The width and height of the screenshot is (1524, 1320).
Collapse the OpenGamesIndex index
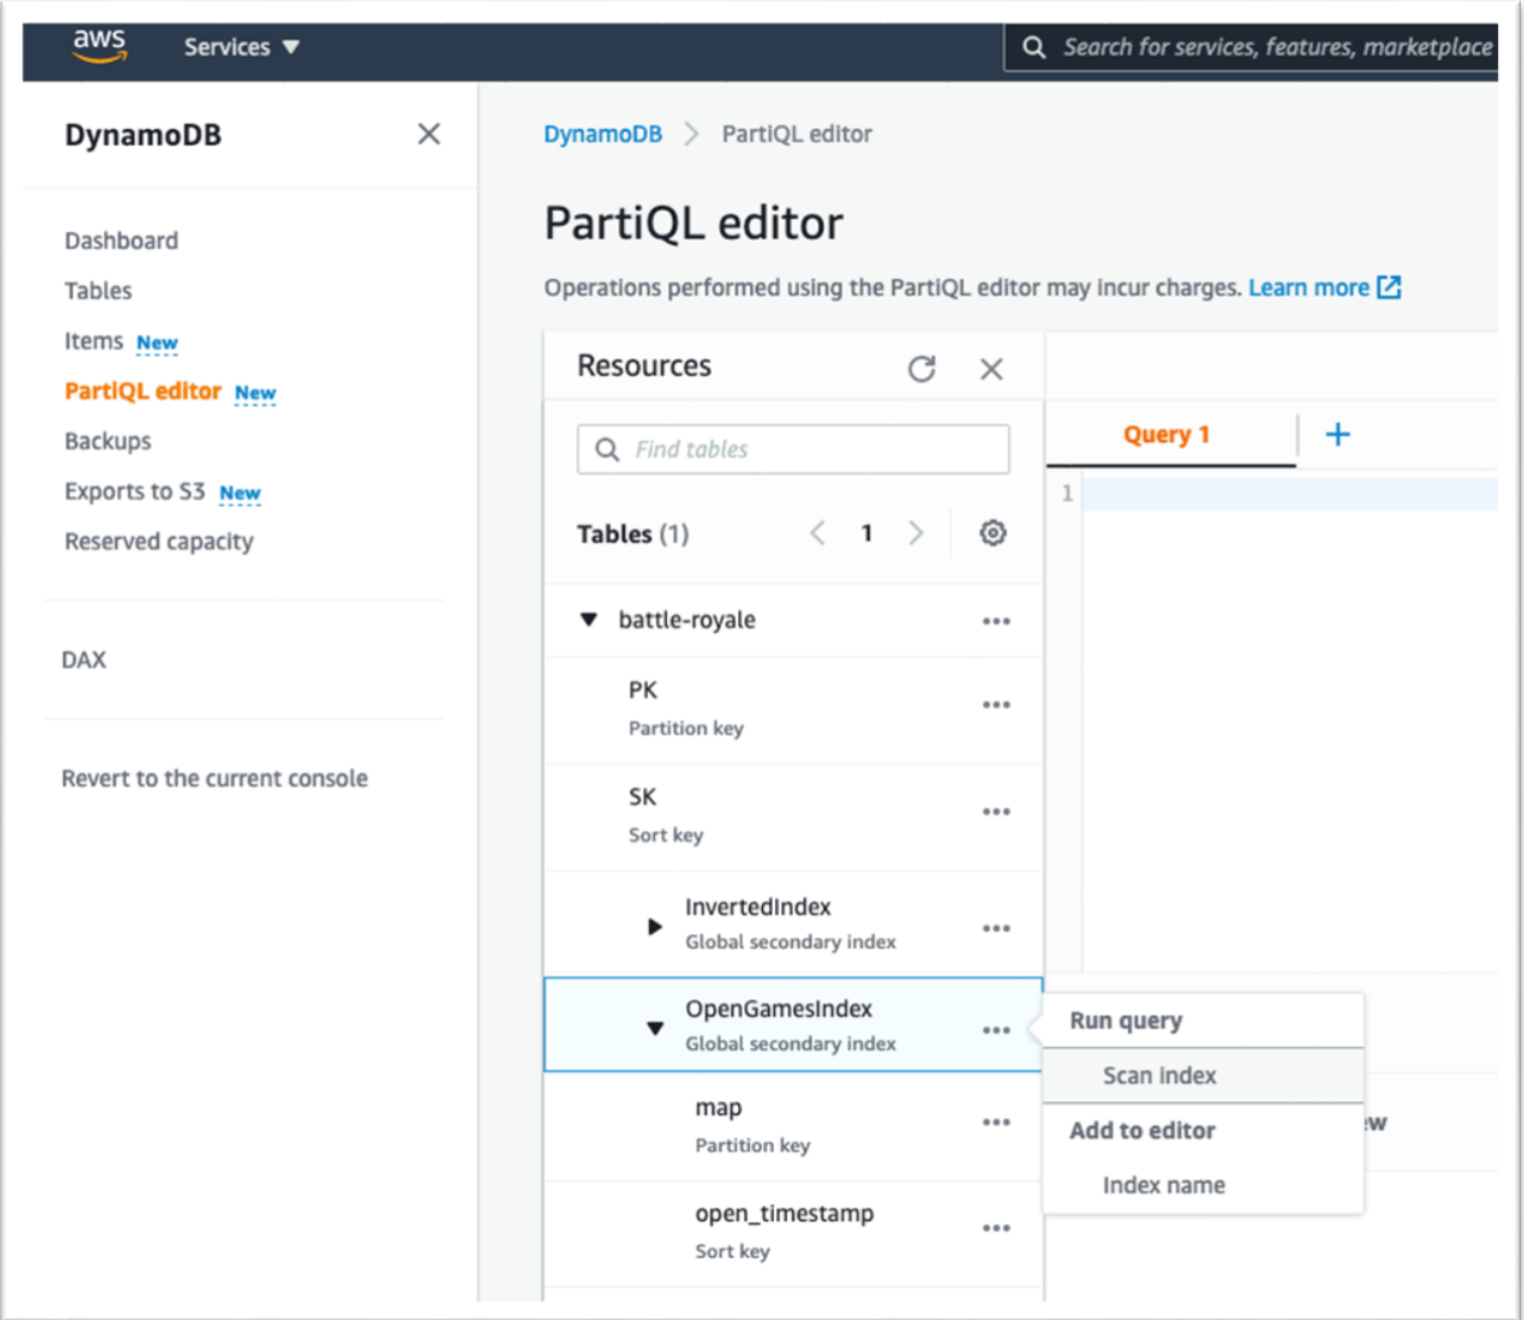coord(655,1028)
